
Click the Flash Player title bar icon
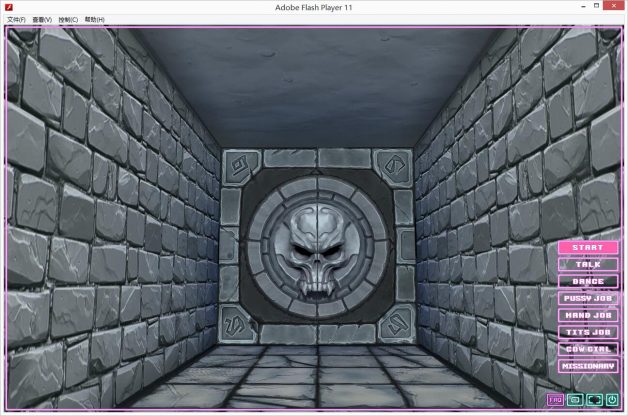click(9, 7)
